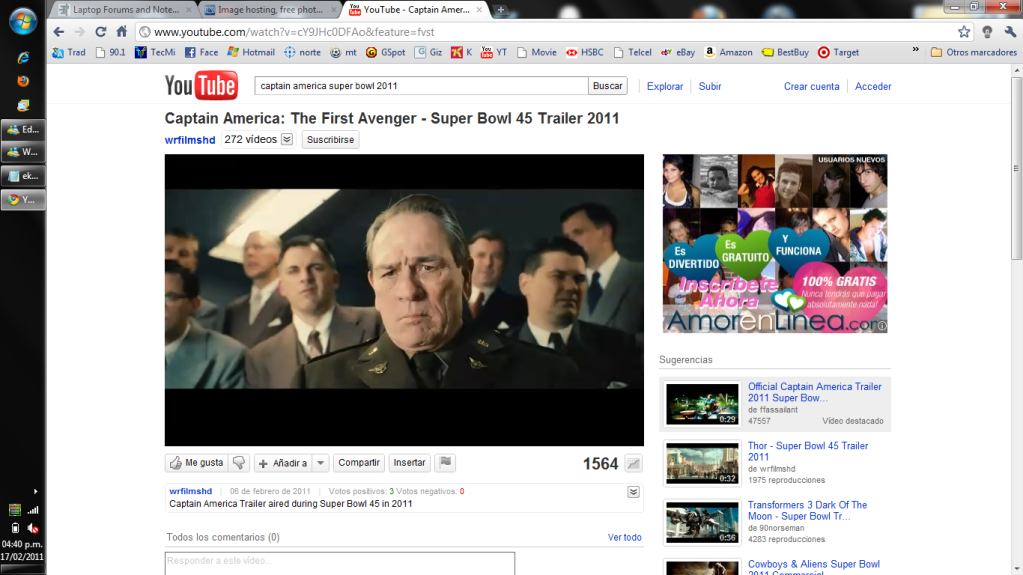Open the Subir menu link
Viewport: 1023px width, 575px height.
pyautogui.click(x=710, y=86)
